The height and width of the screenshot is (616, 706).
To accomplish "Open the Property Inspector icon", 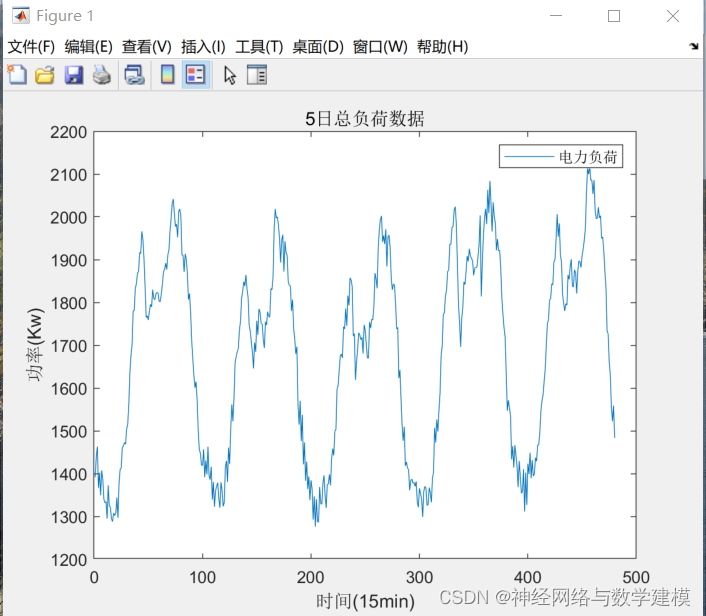I will click(257, 75).
